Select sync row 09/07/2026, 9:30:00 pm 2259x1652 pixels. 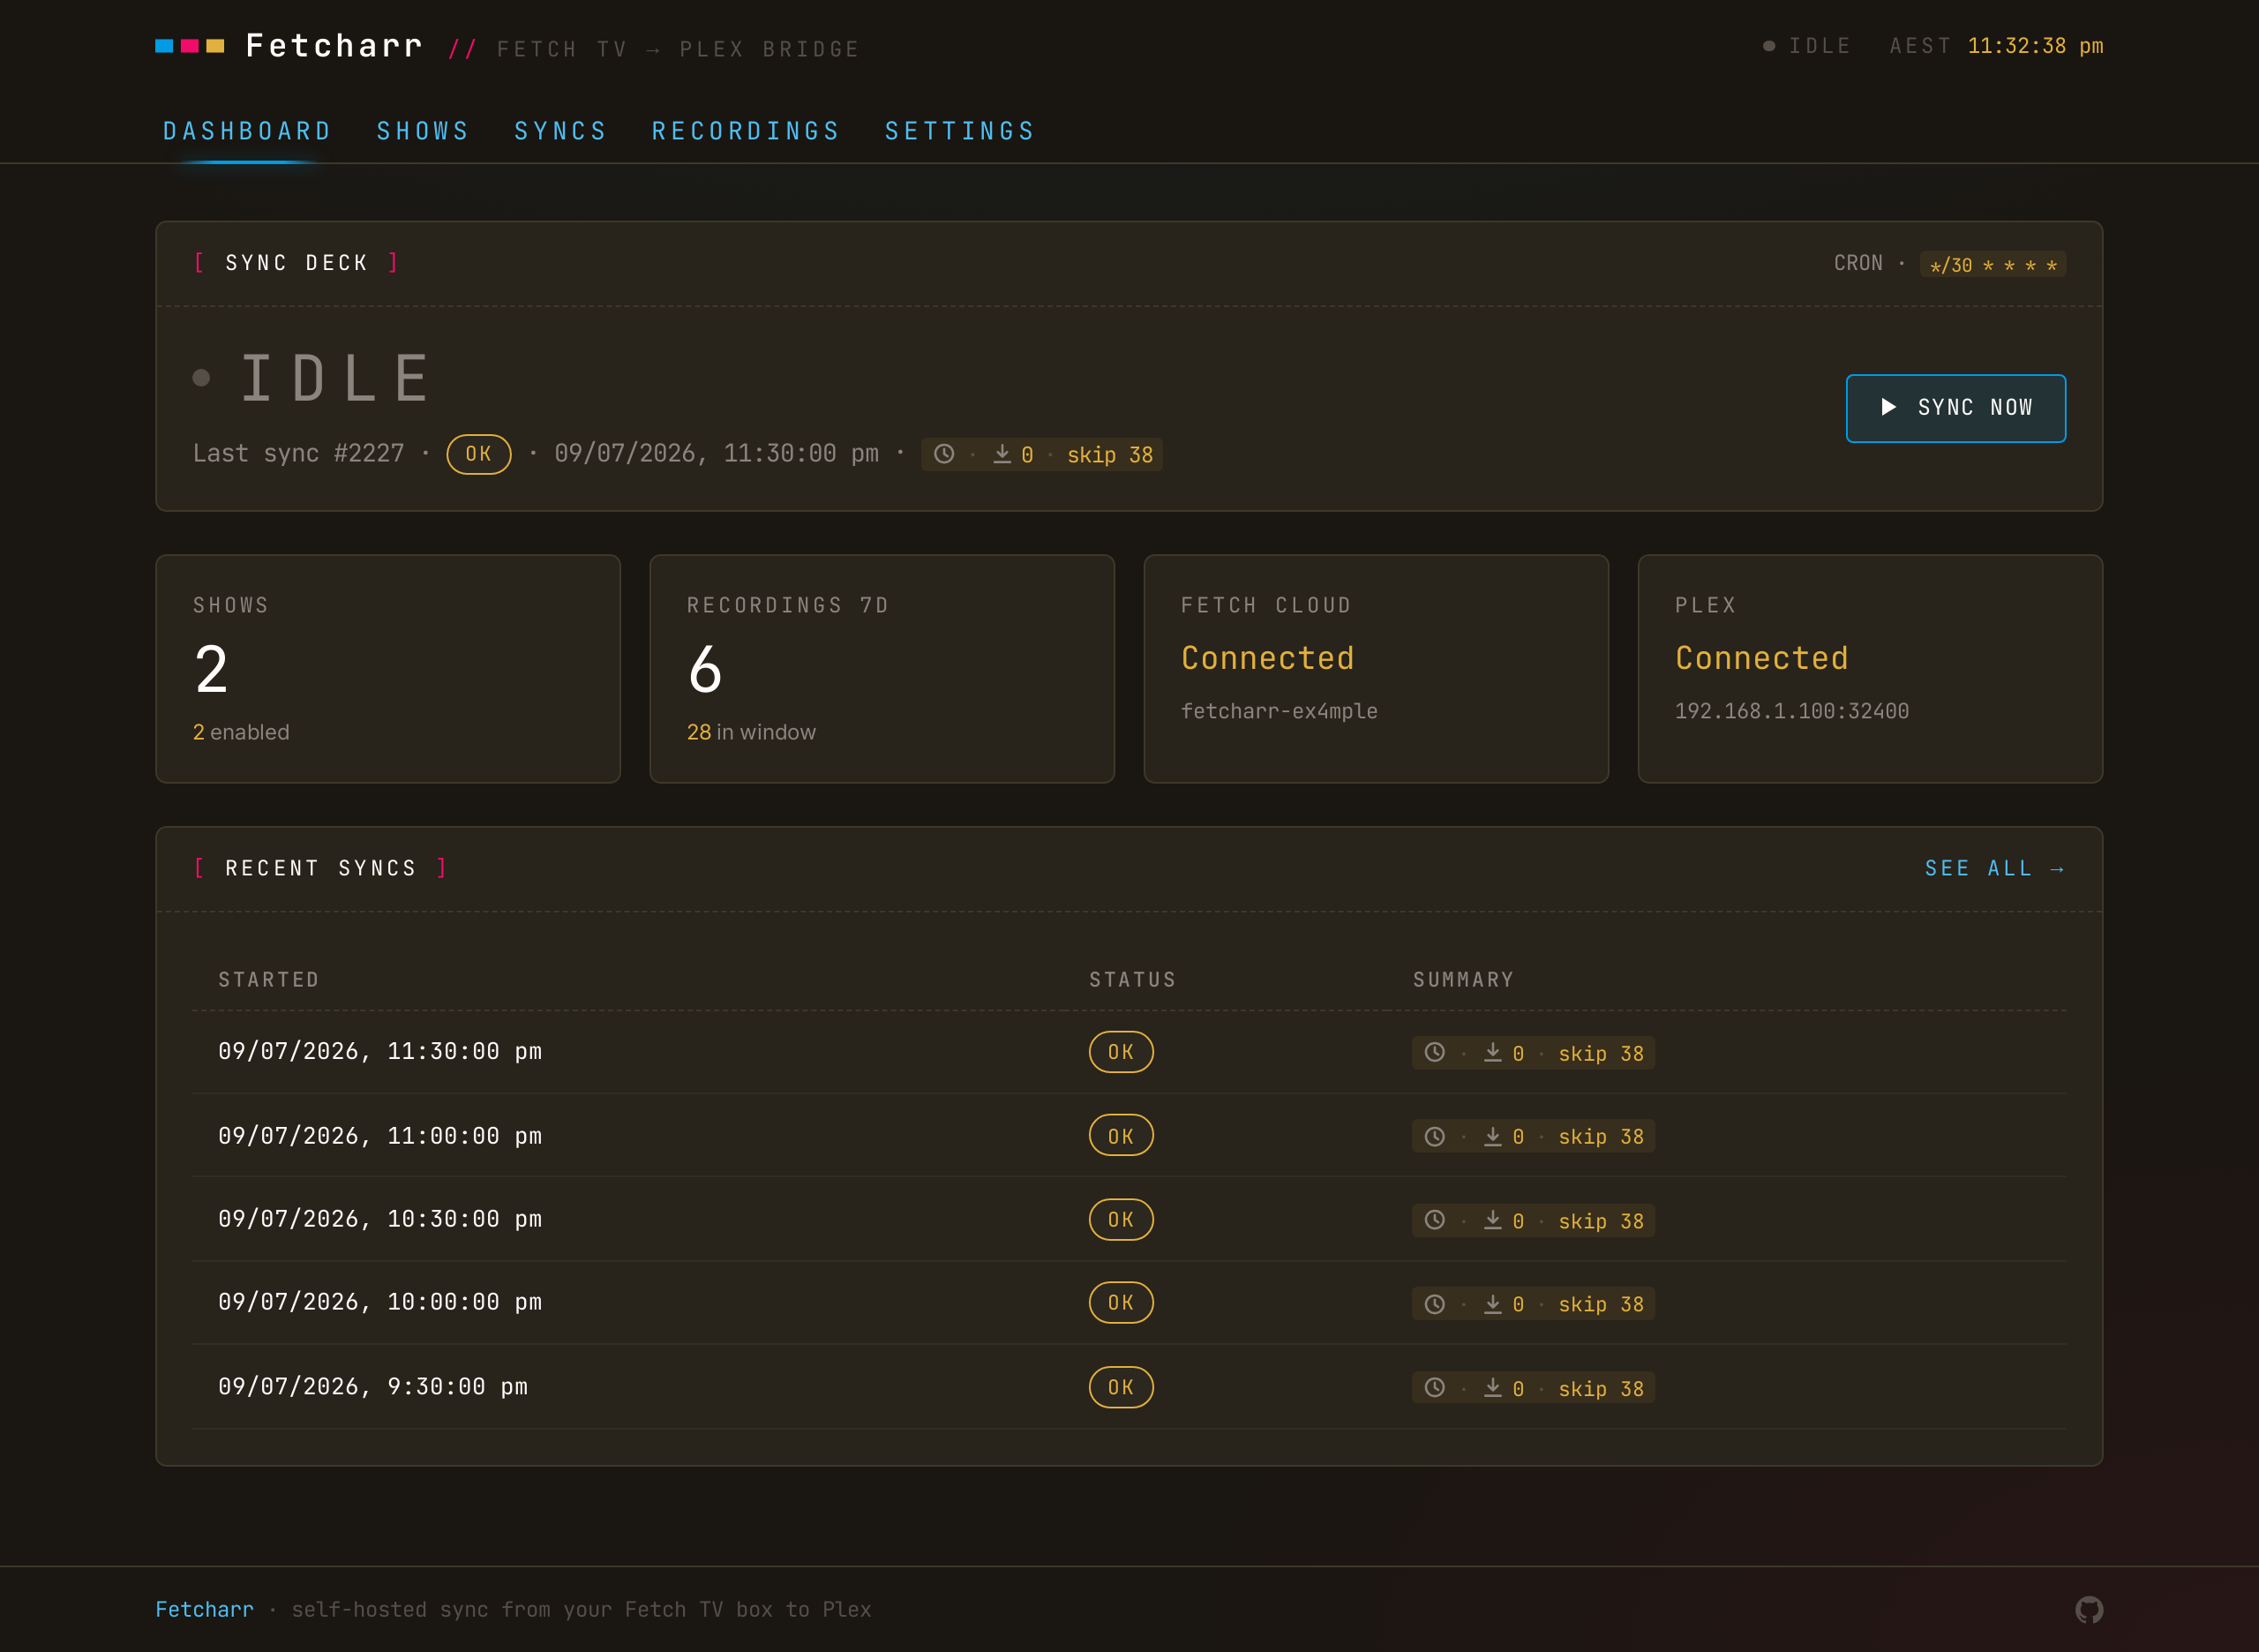coord(1129,1387)
